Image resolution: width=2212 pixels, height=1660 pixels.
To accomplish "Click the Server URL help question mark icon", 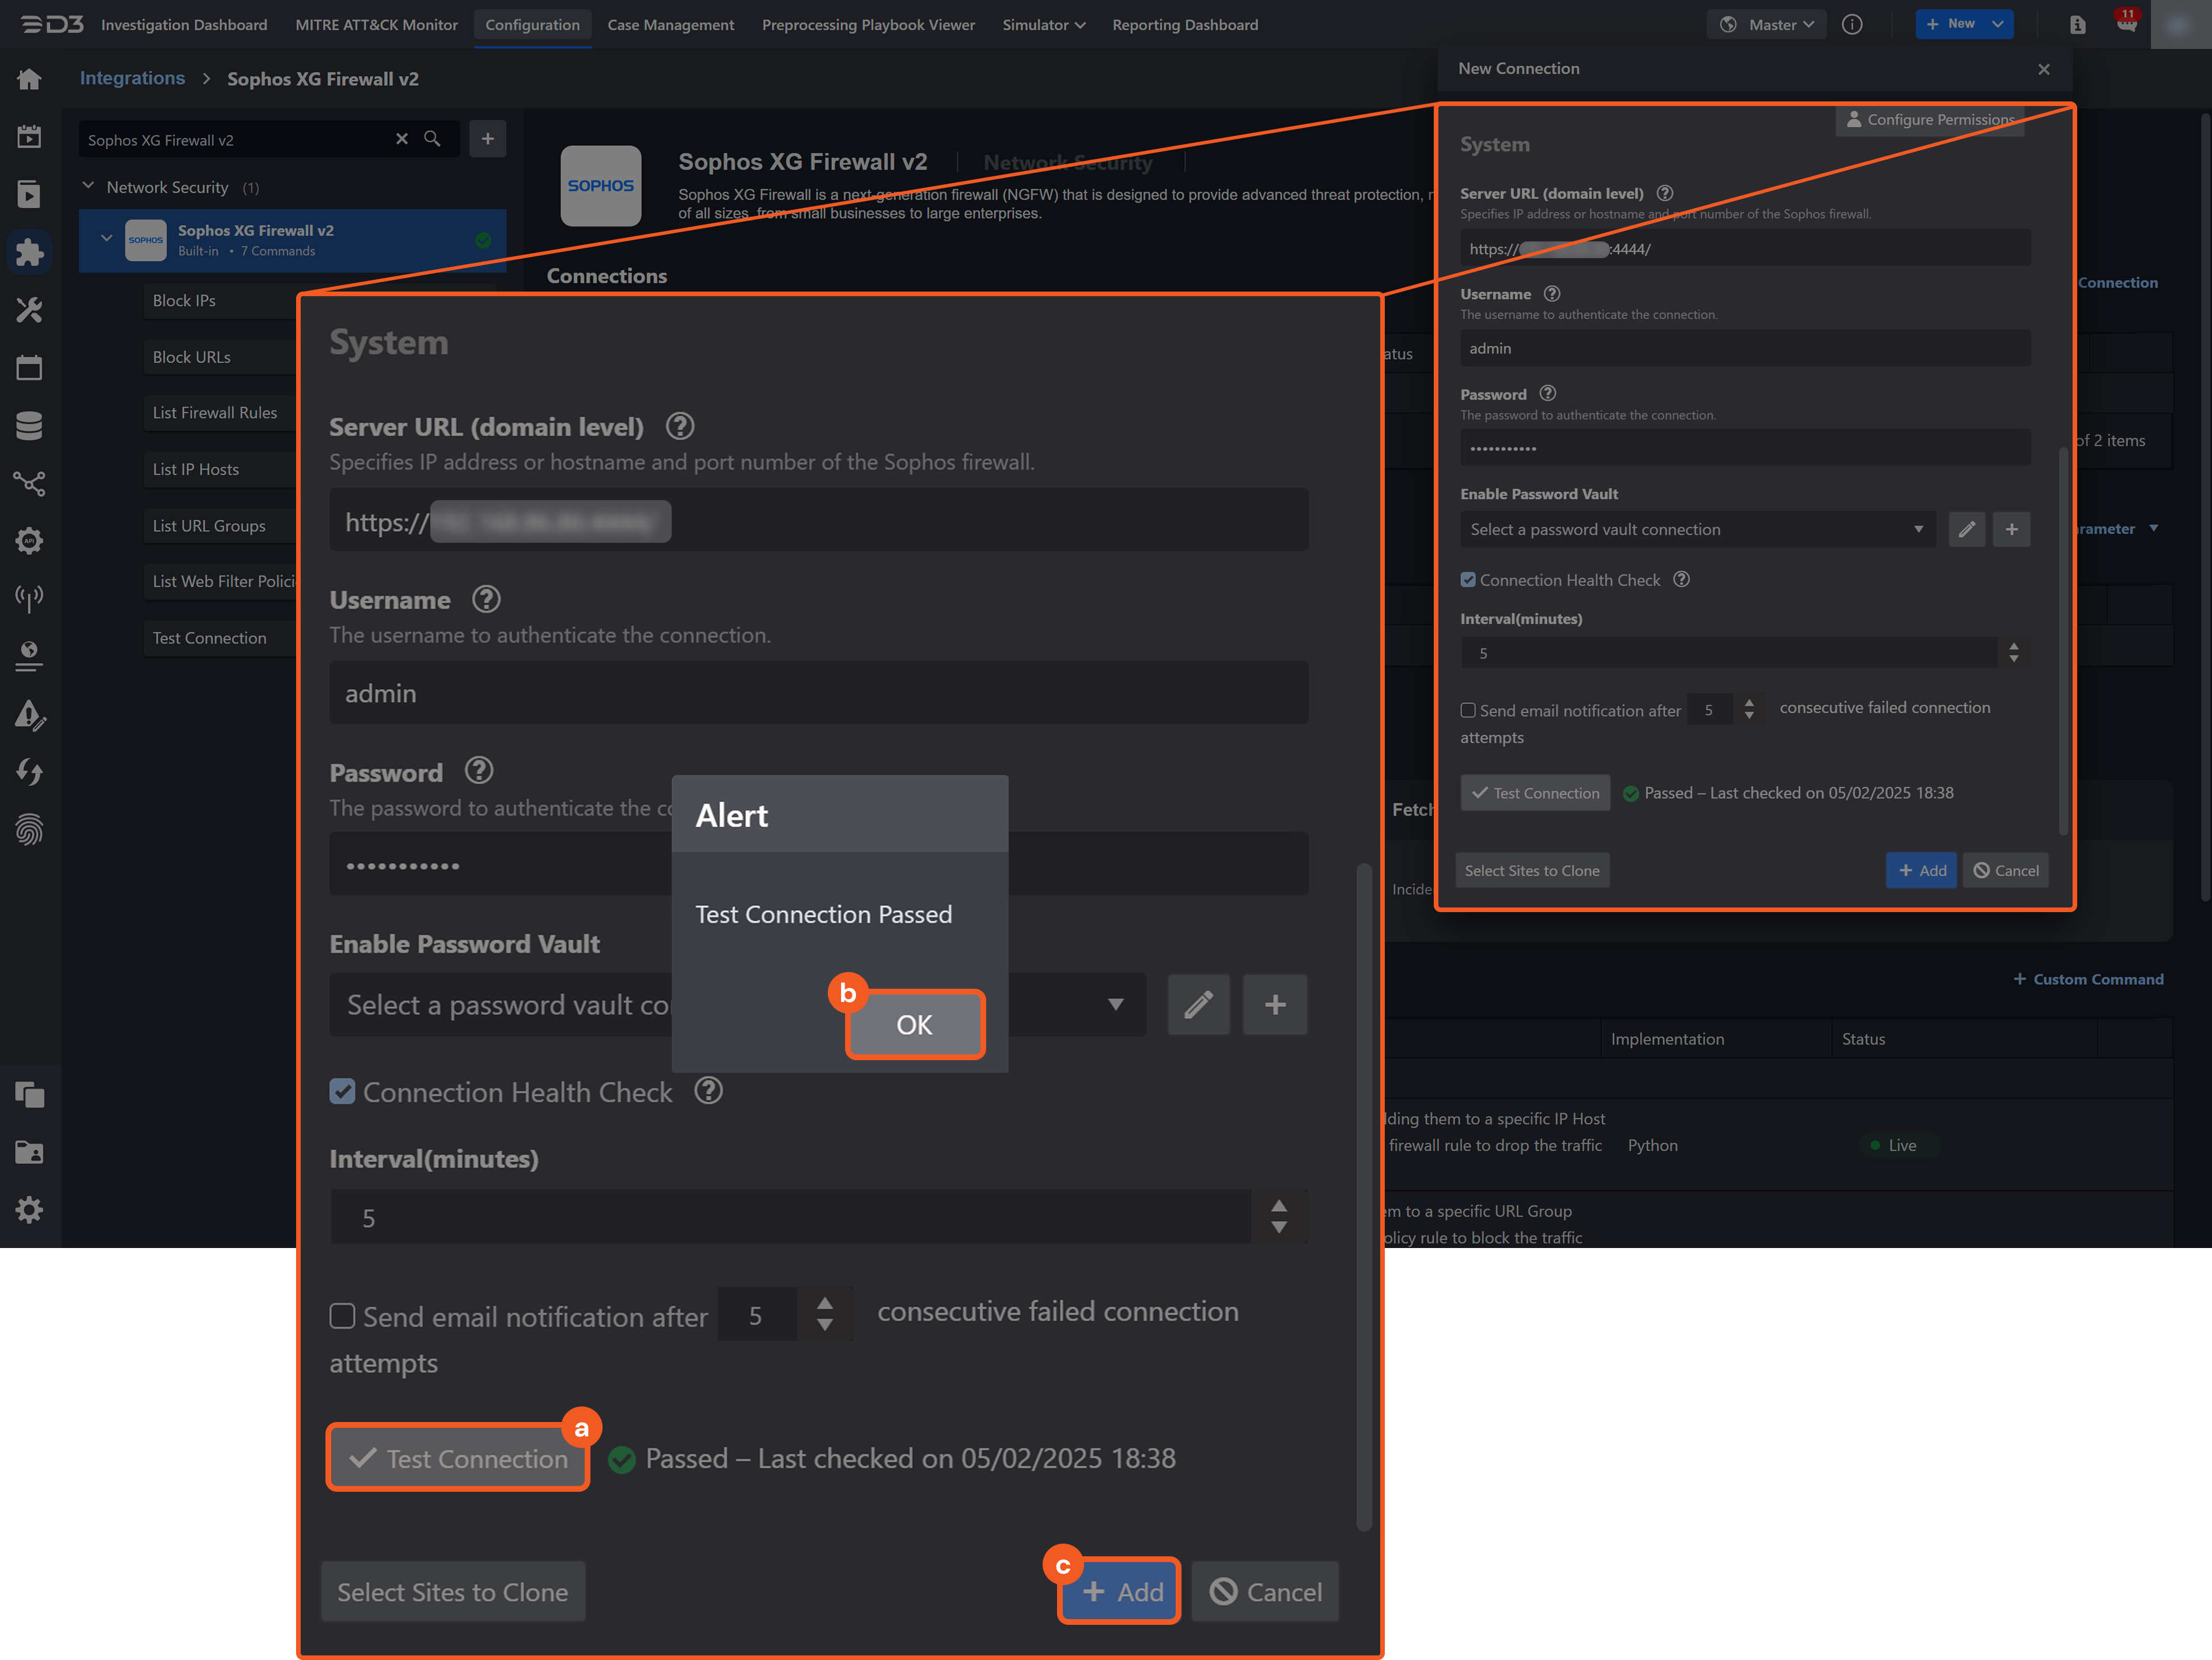I will pyautogui.click(x=680, y=427).
